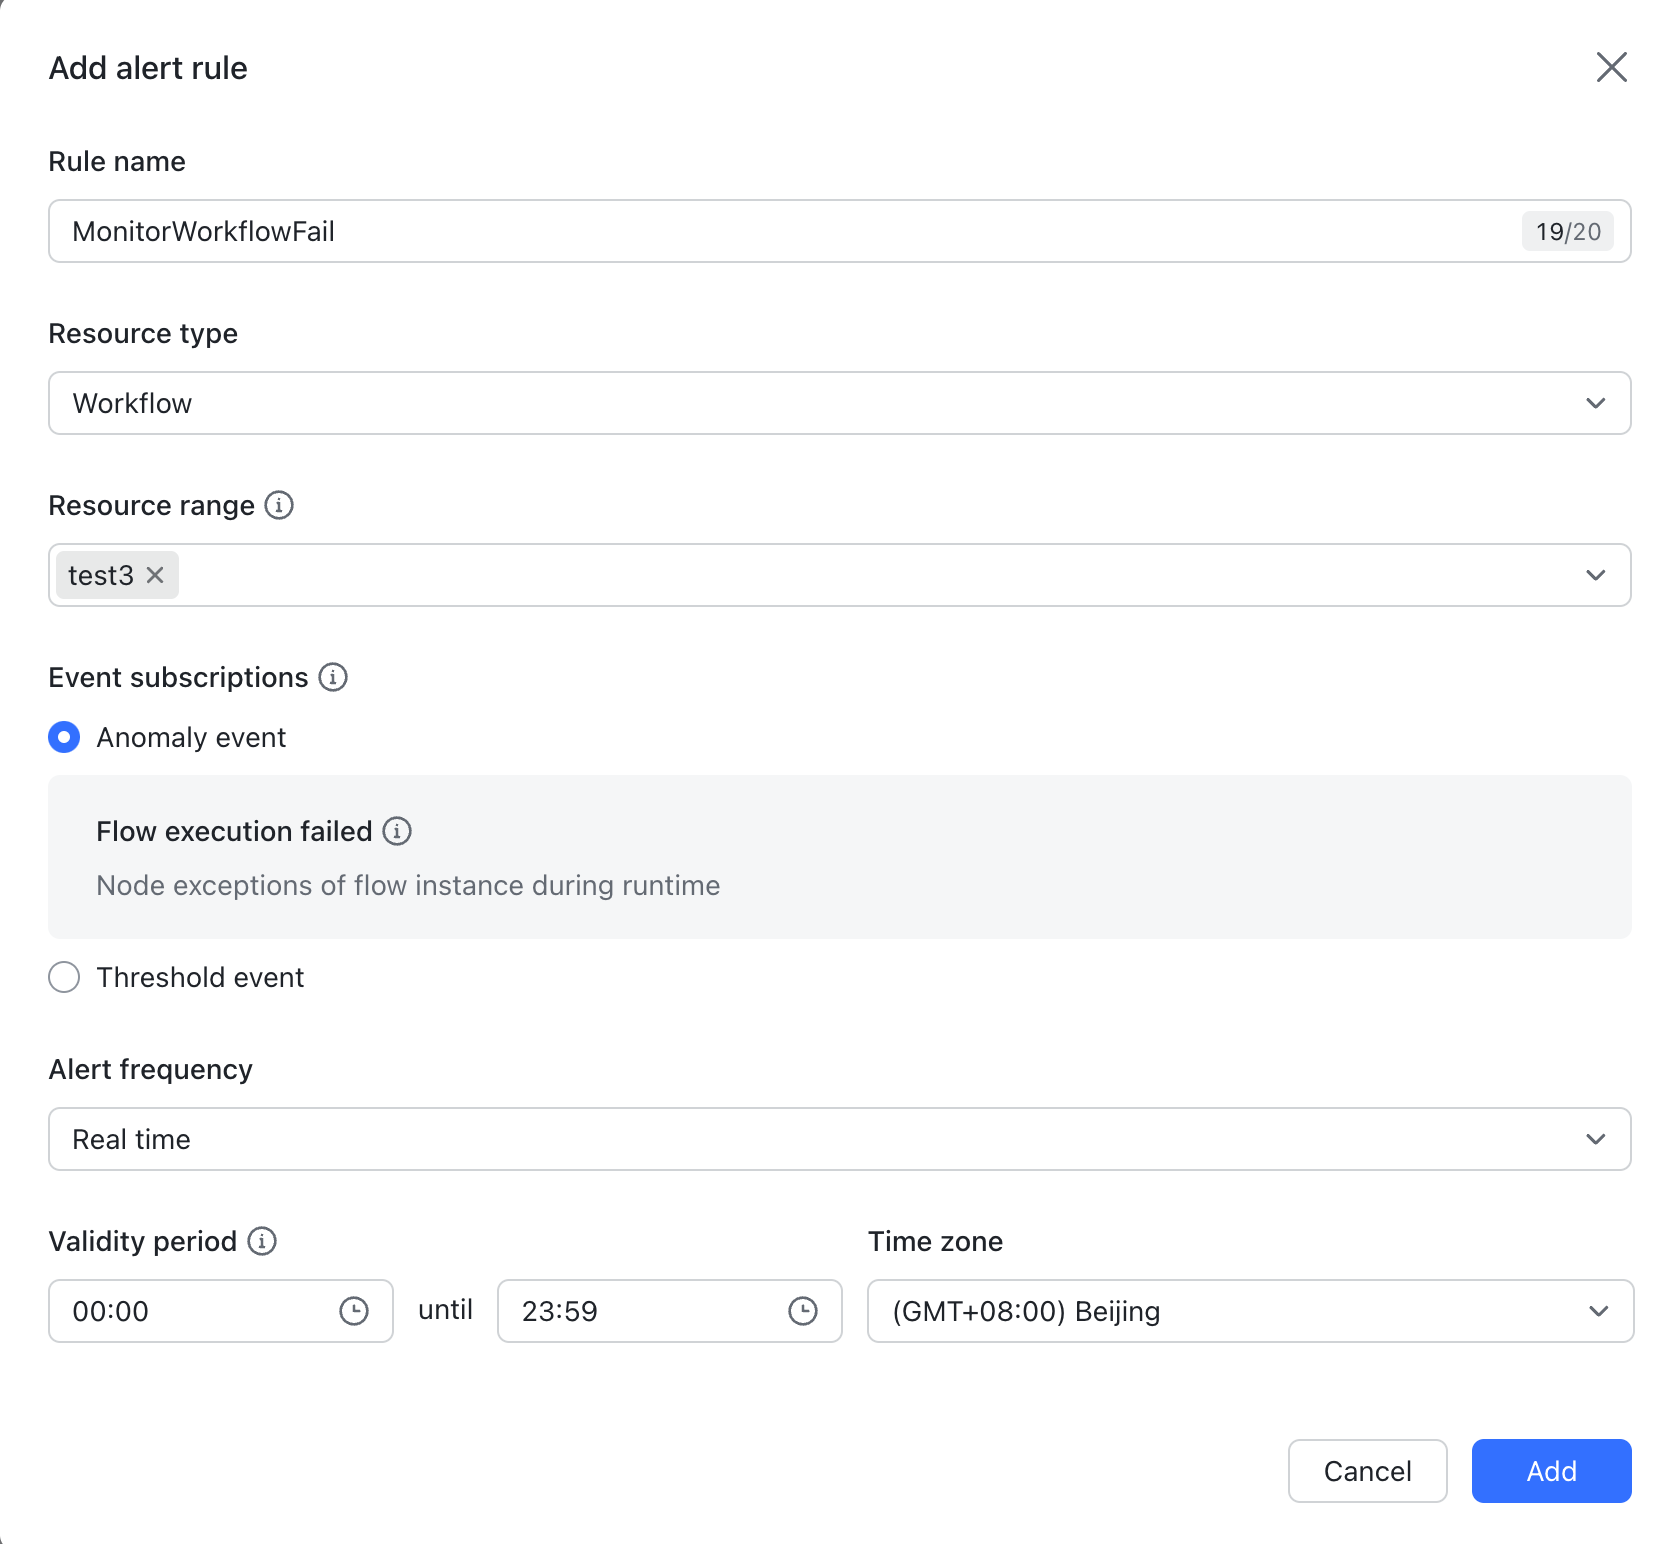Click clock icon in the 00:00 start time field
Viewport: 1672px width, 1544px height.
pyautogui.click(x=354, y=1311)
